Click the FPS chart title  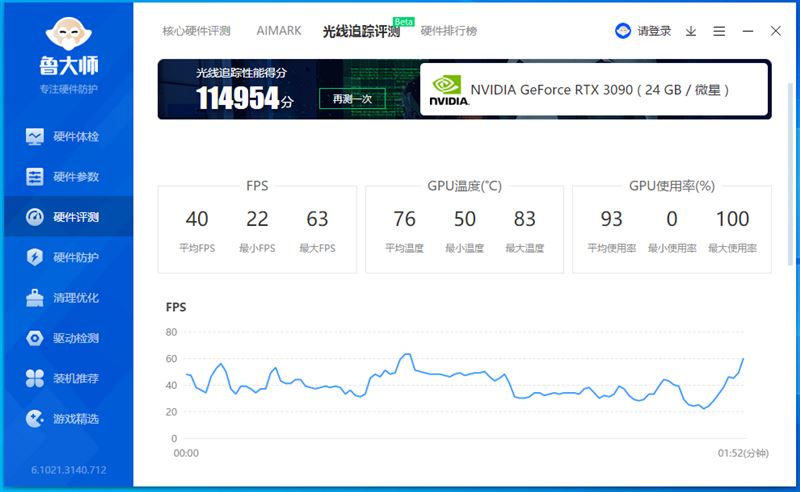tap(176, 307)
